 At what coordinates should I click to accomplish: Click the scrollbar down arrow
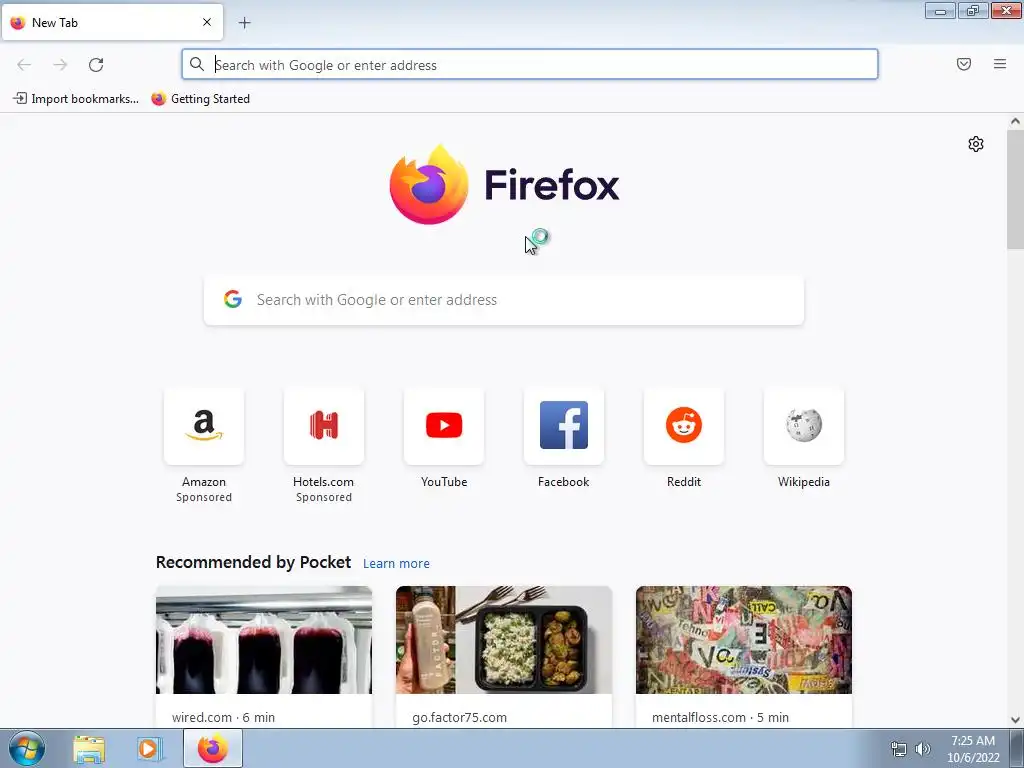[x=1015, y=720]
